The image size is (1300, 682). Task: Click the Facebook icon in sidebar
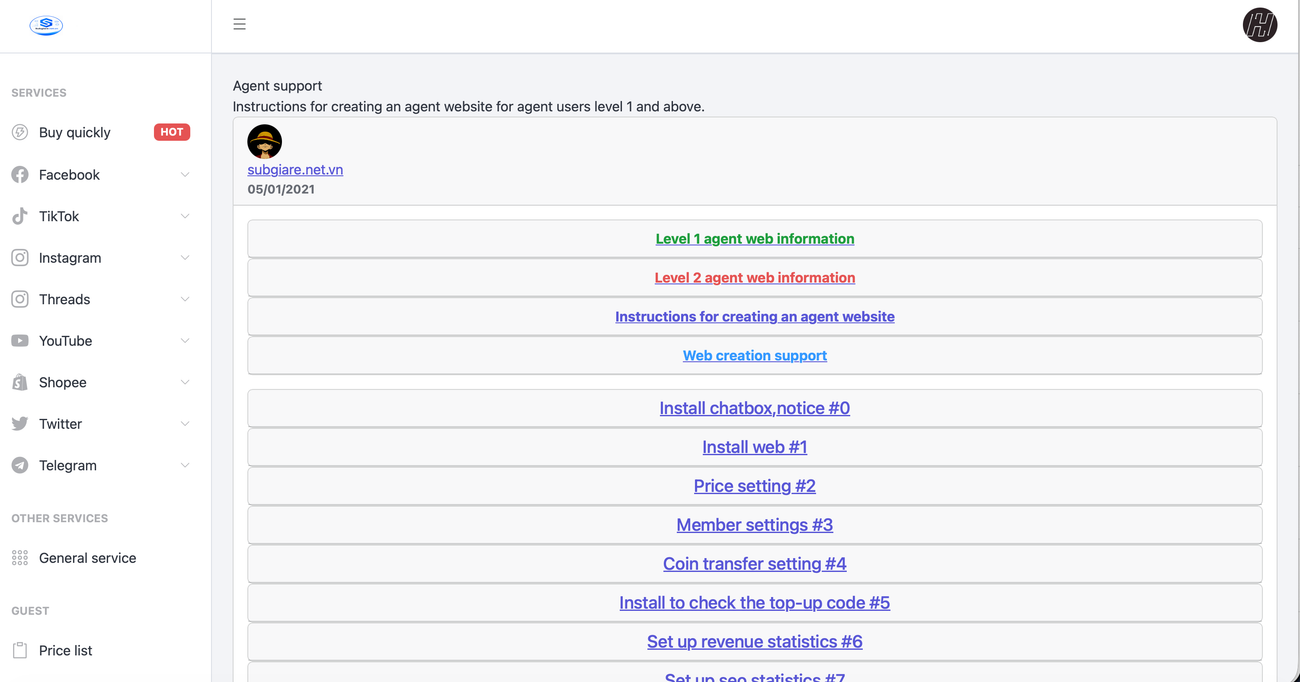pos(20,175)
